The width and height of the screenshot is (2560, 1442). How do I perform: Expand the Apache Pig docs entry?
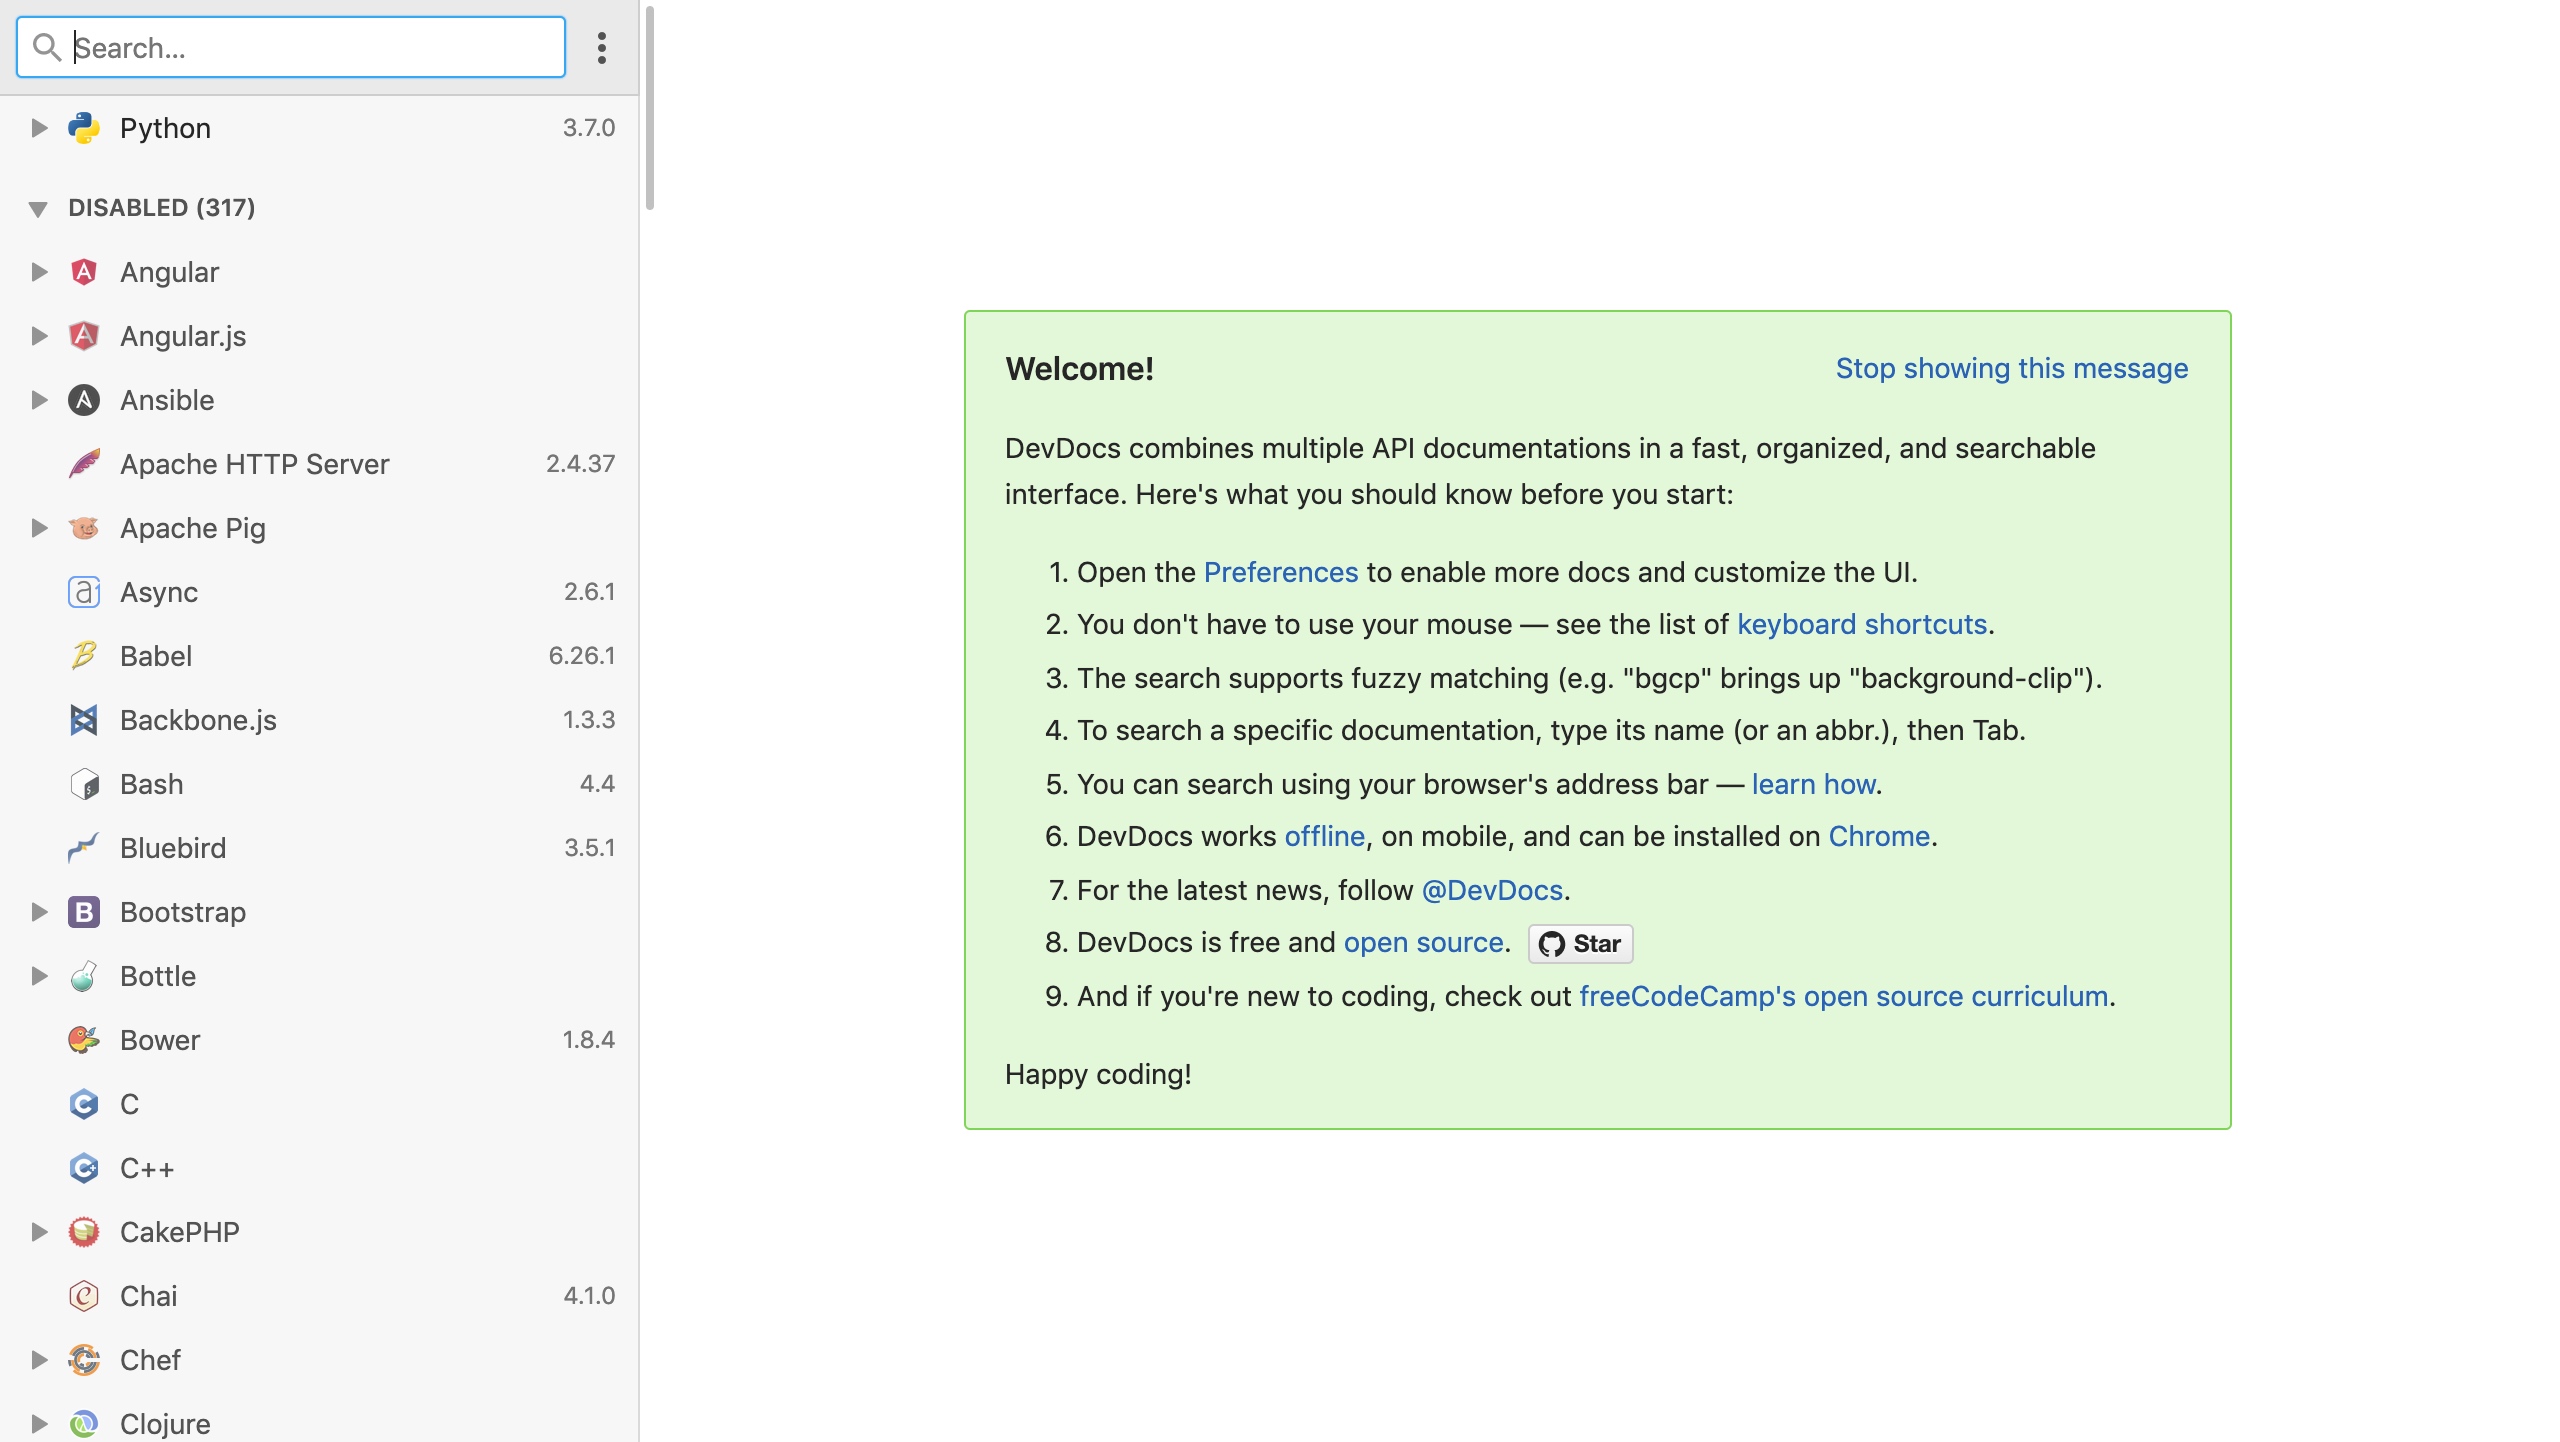(x=39, y=528)
